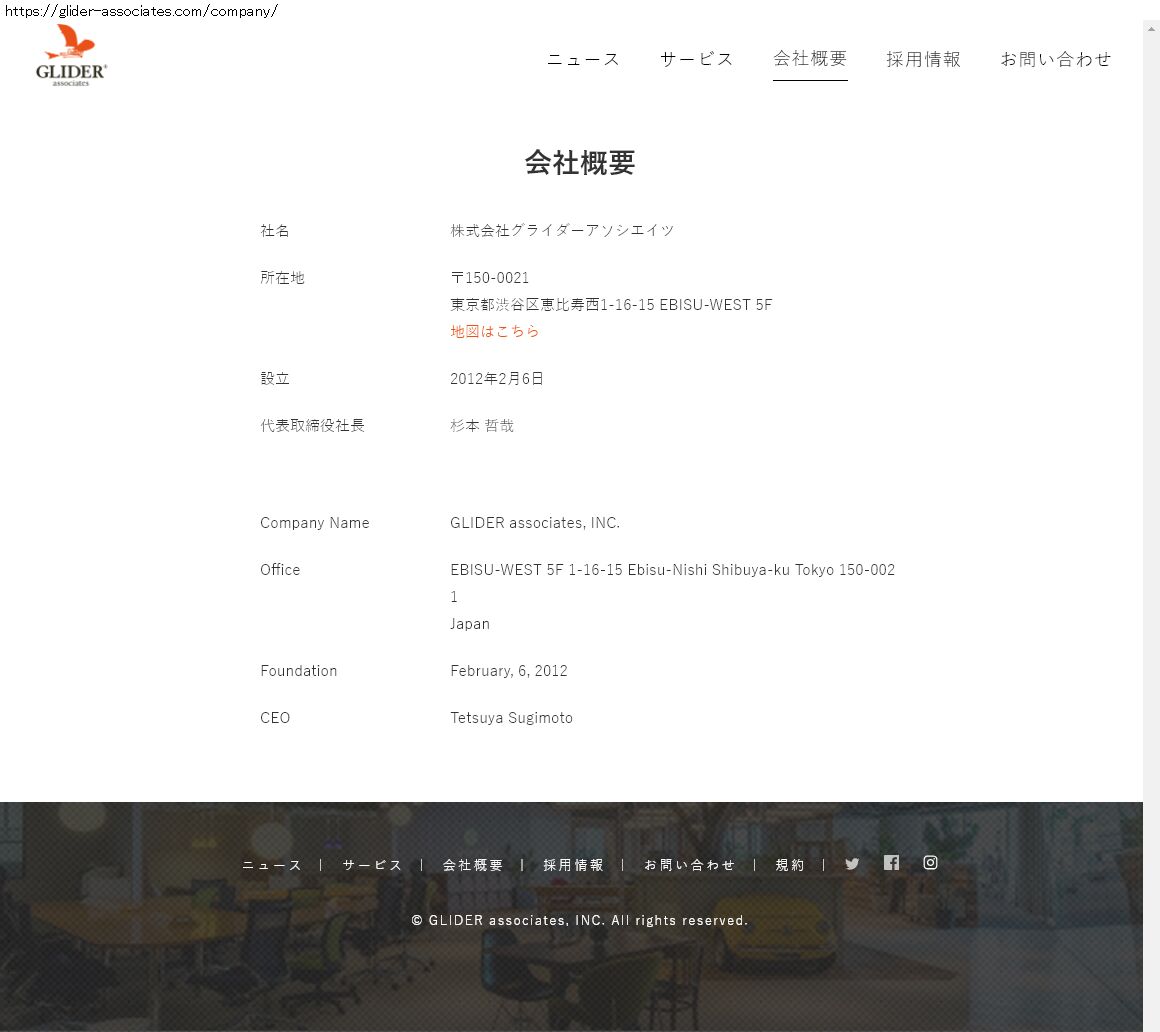Image resolution: width=1160 pixels, height=1032 pixels.
Task: Open サービス in top navigation
Action: pyautogui.click(x=696, y=59)
